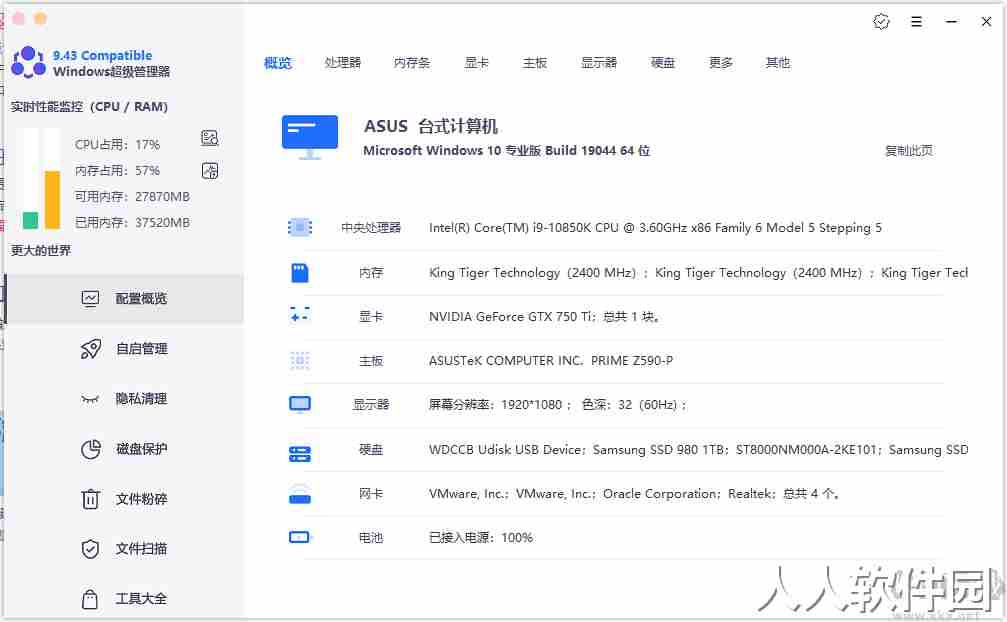Open the 主板 tab
The image size is (1007, 622).
pos(534,63)
